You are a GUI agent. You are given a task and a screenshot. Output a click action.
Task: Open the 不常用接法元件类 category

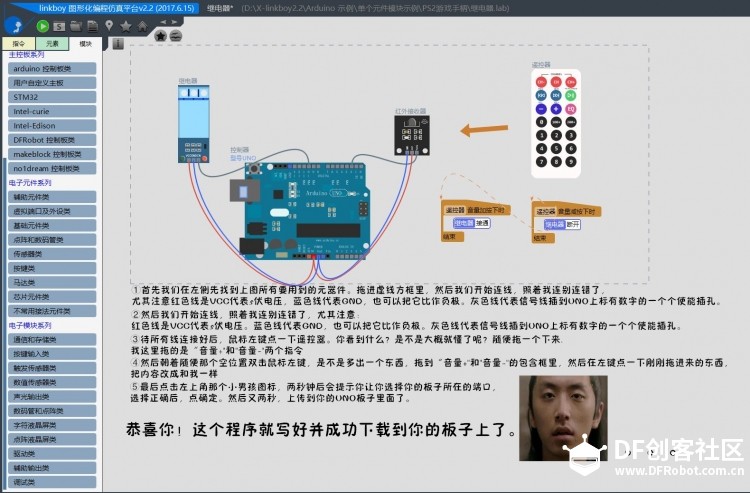click(52, 311)
